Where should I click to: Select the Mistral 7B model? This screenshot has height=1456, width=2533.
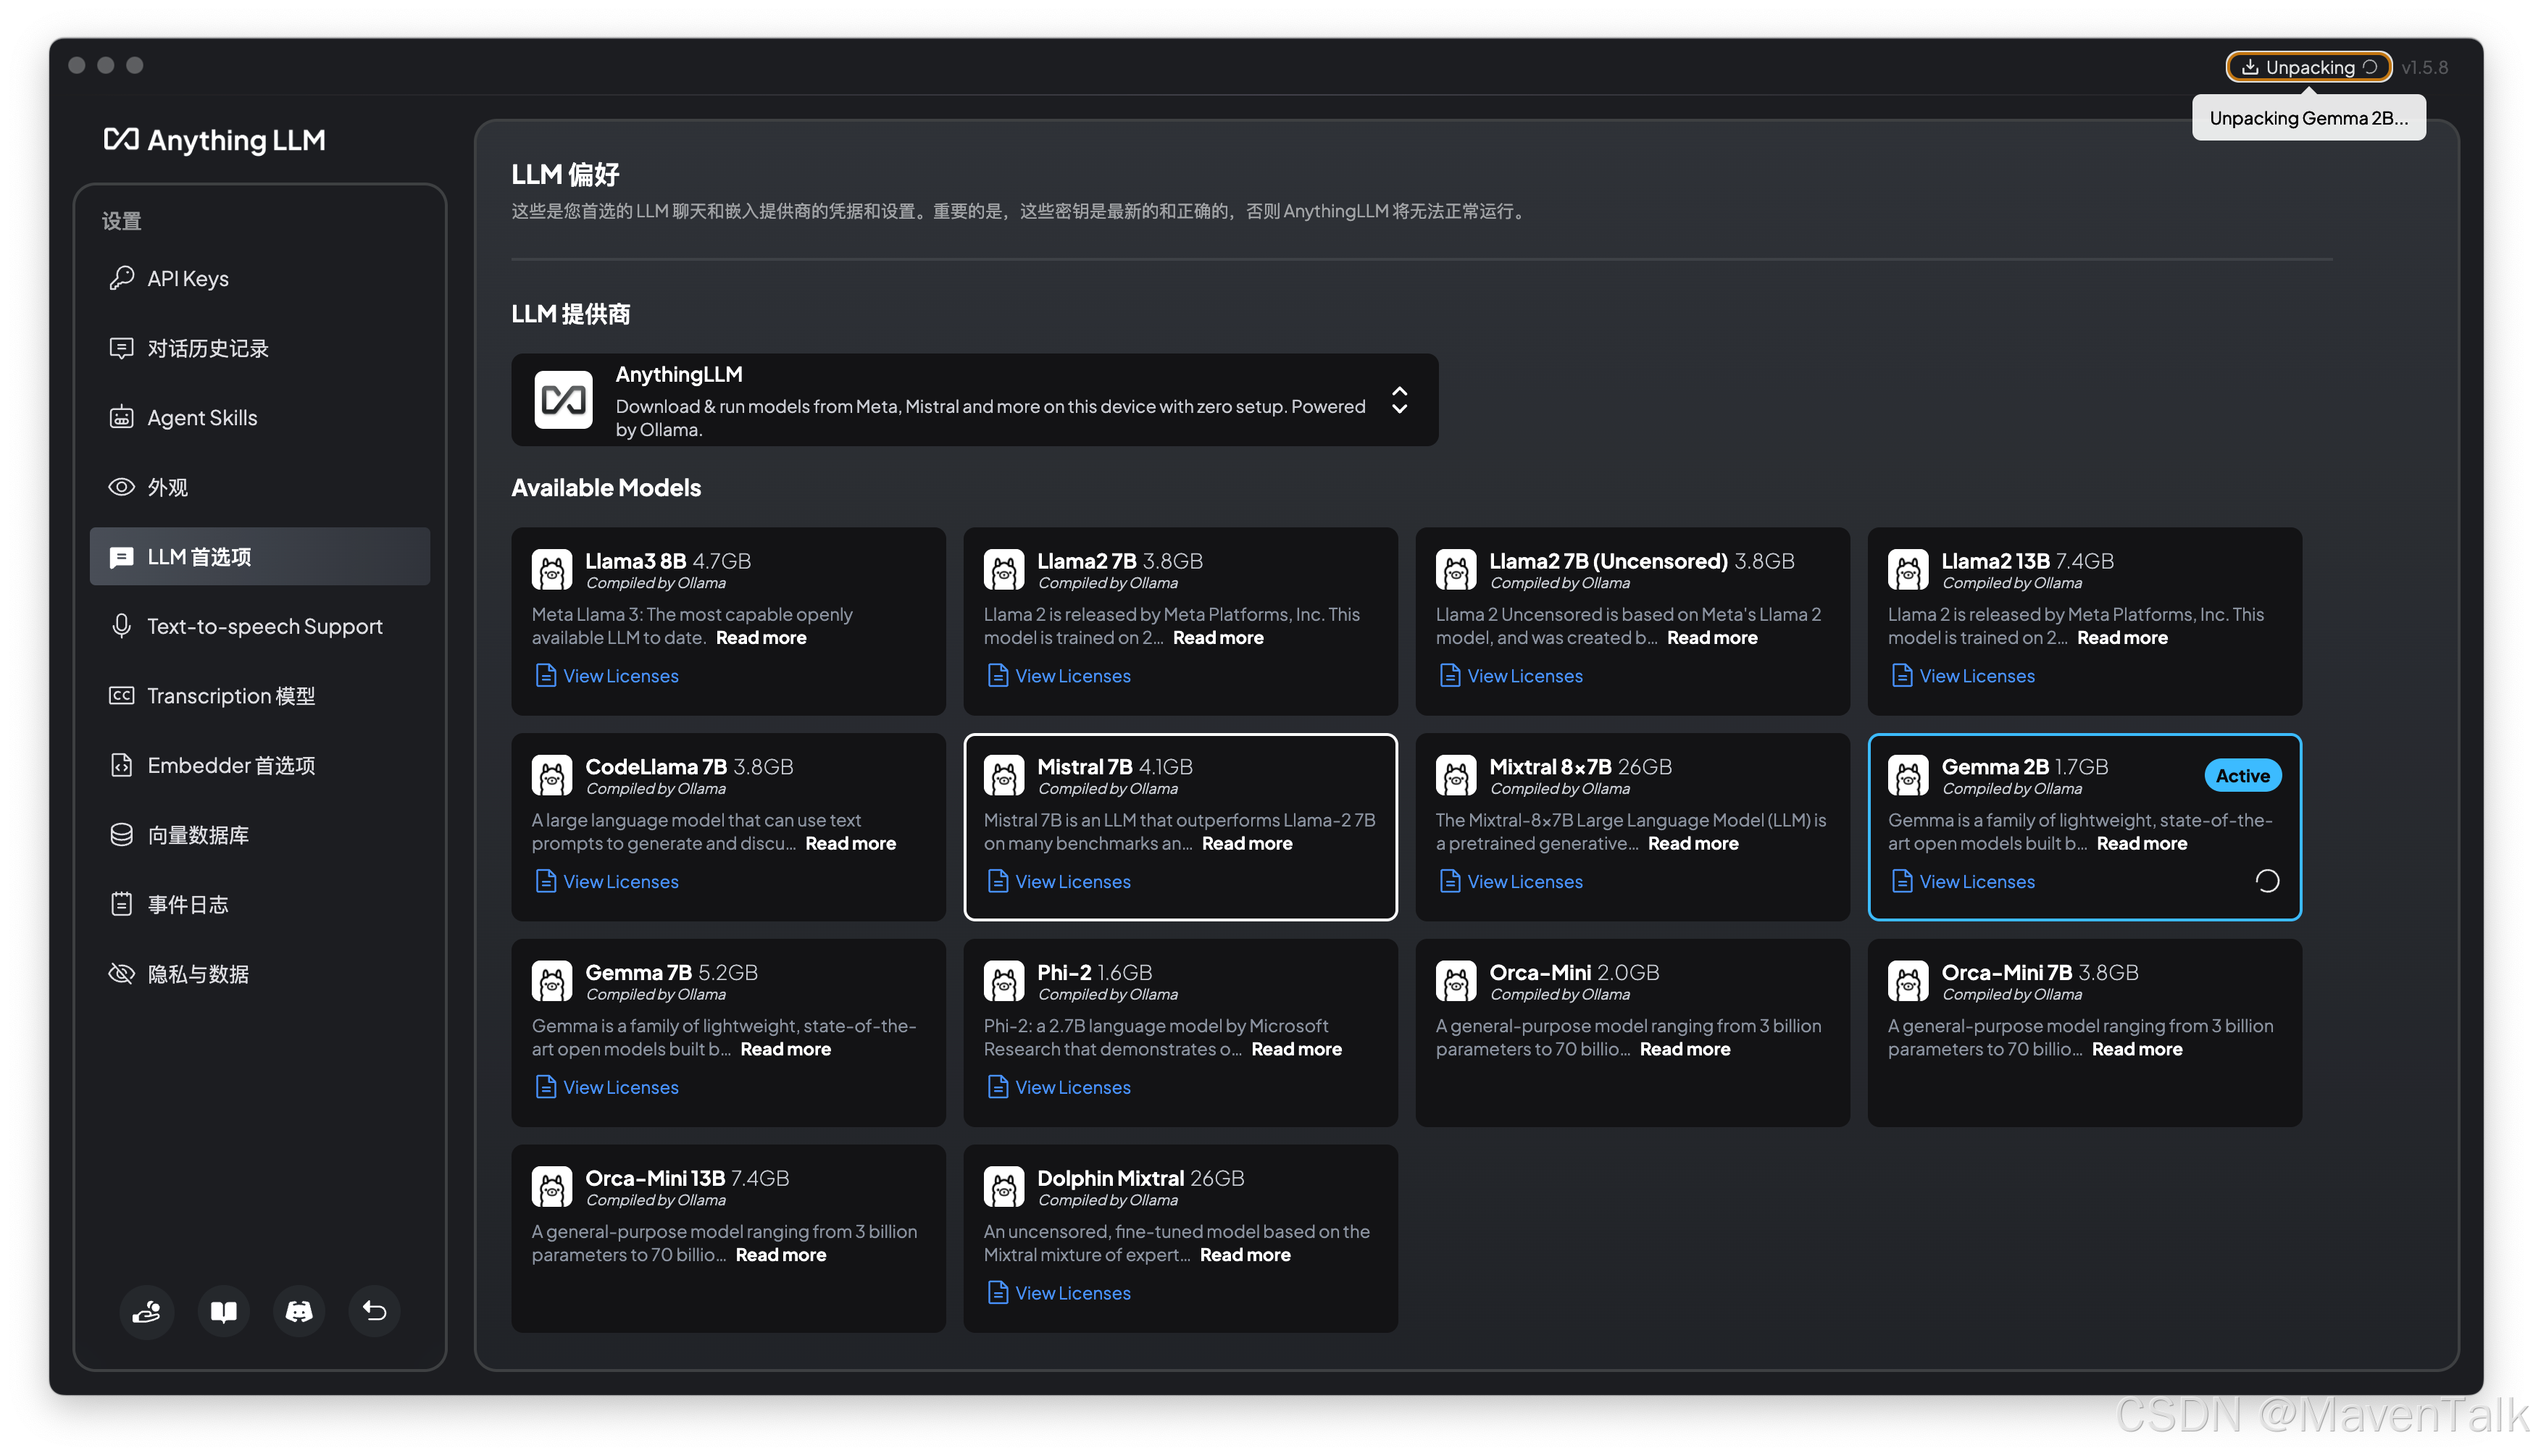(x=1180, y=827)
